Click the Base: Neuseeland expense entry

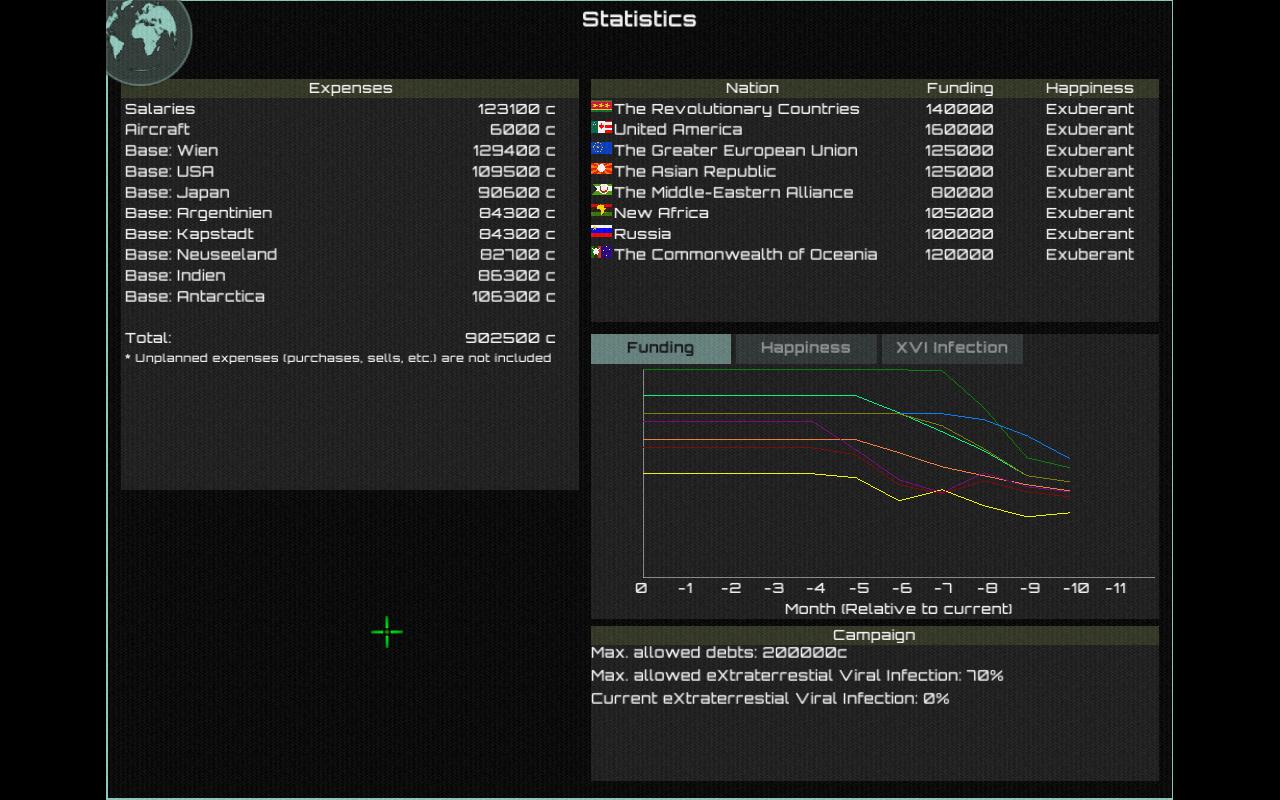(x=340, y=254)
